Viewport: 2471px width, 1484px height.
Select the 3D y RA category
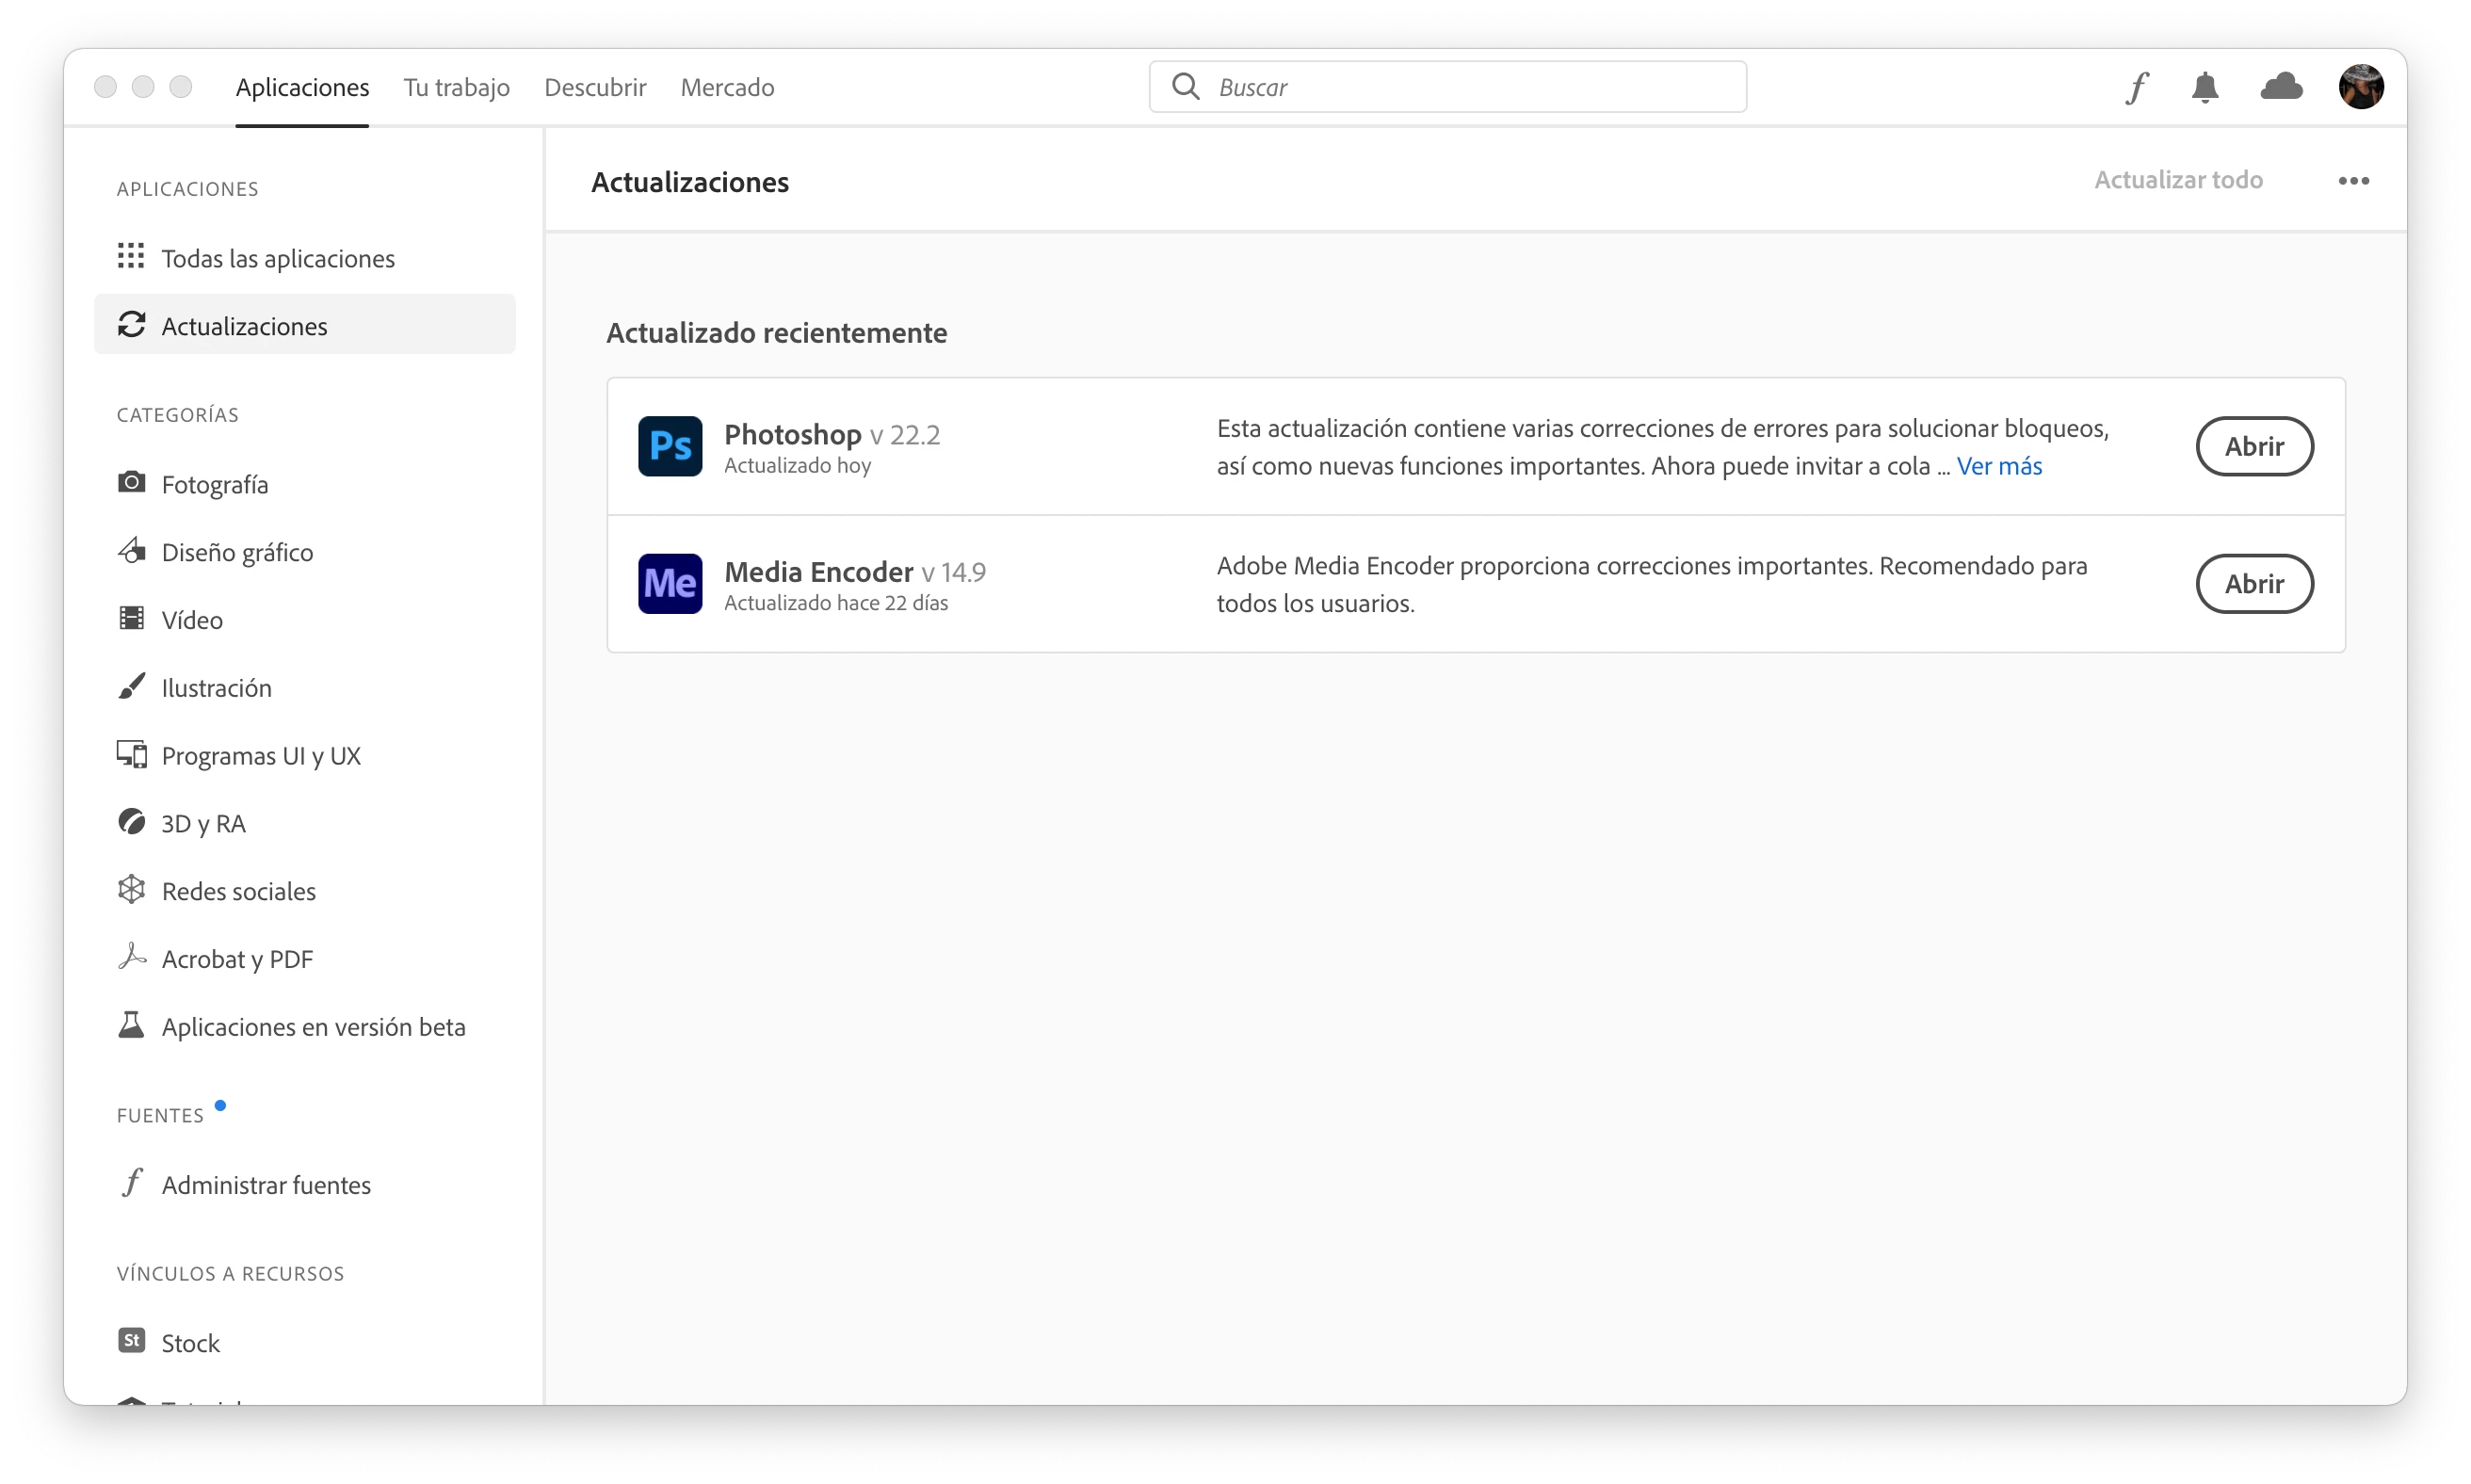click(x=203, y=823)
